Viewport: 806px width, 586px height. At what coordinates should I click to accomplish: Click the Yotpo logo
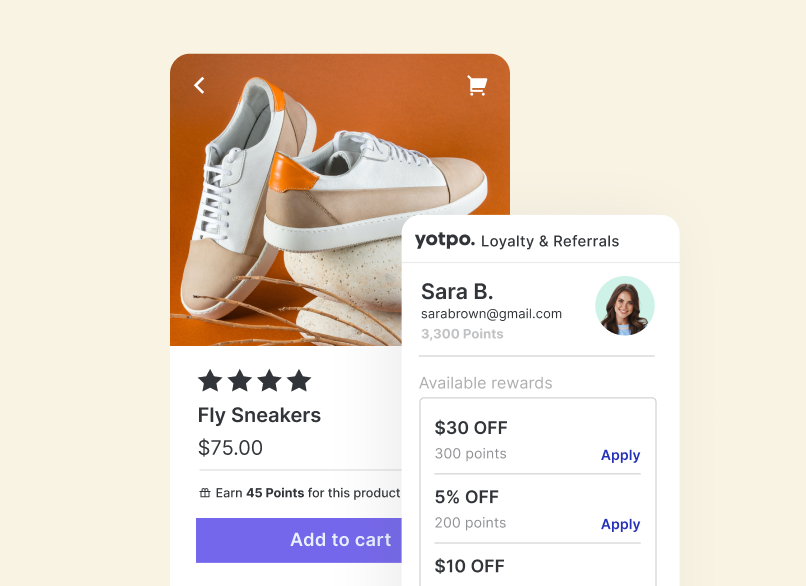[444, 241]
